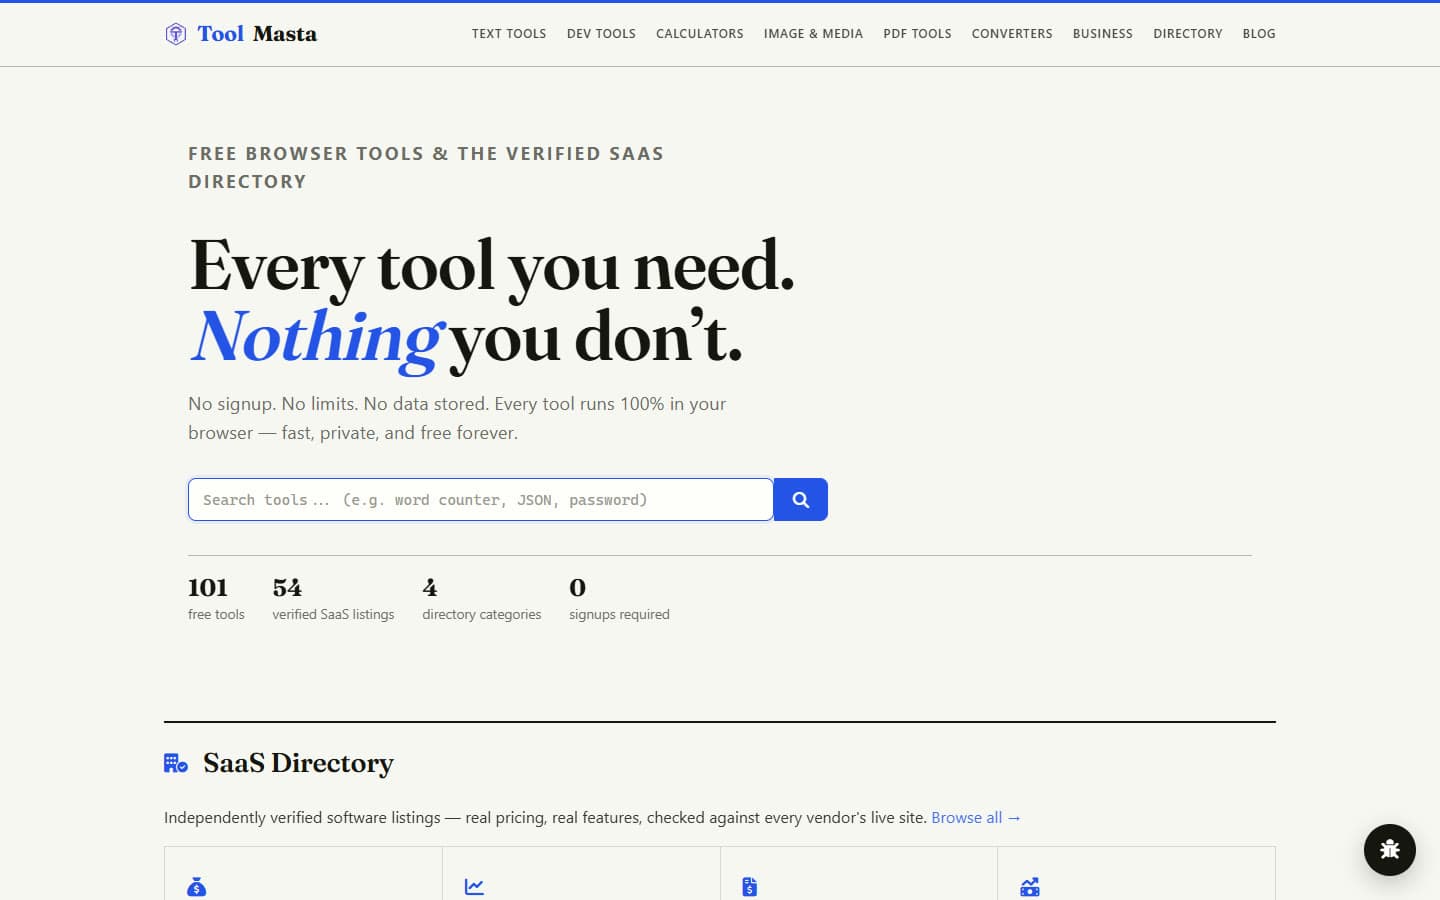This screenshot has height=900, width=1440.
Task: Click the 4 directory categories stat
Action: coord(481,599)
